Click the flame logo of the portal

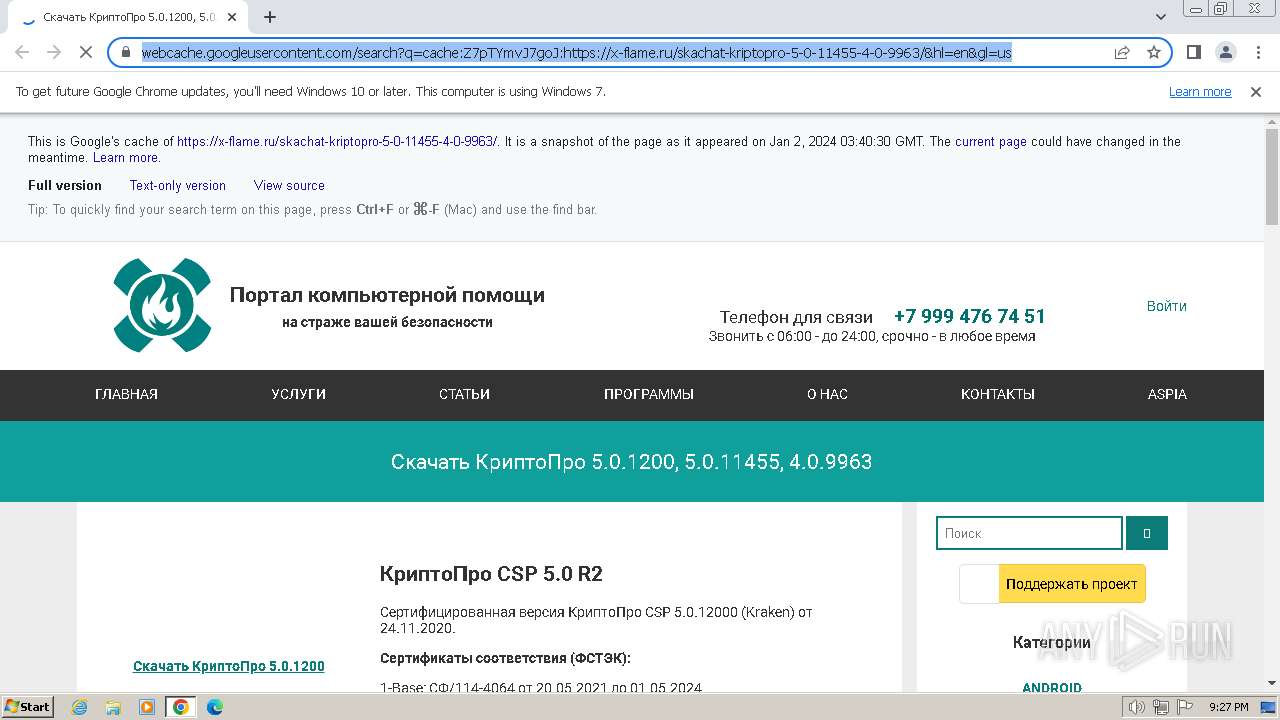[162, 305]
